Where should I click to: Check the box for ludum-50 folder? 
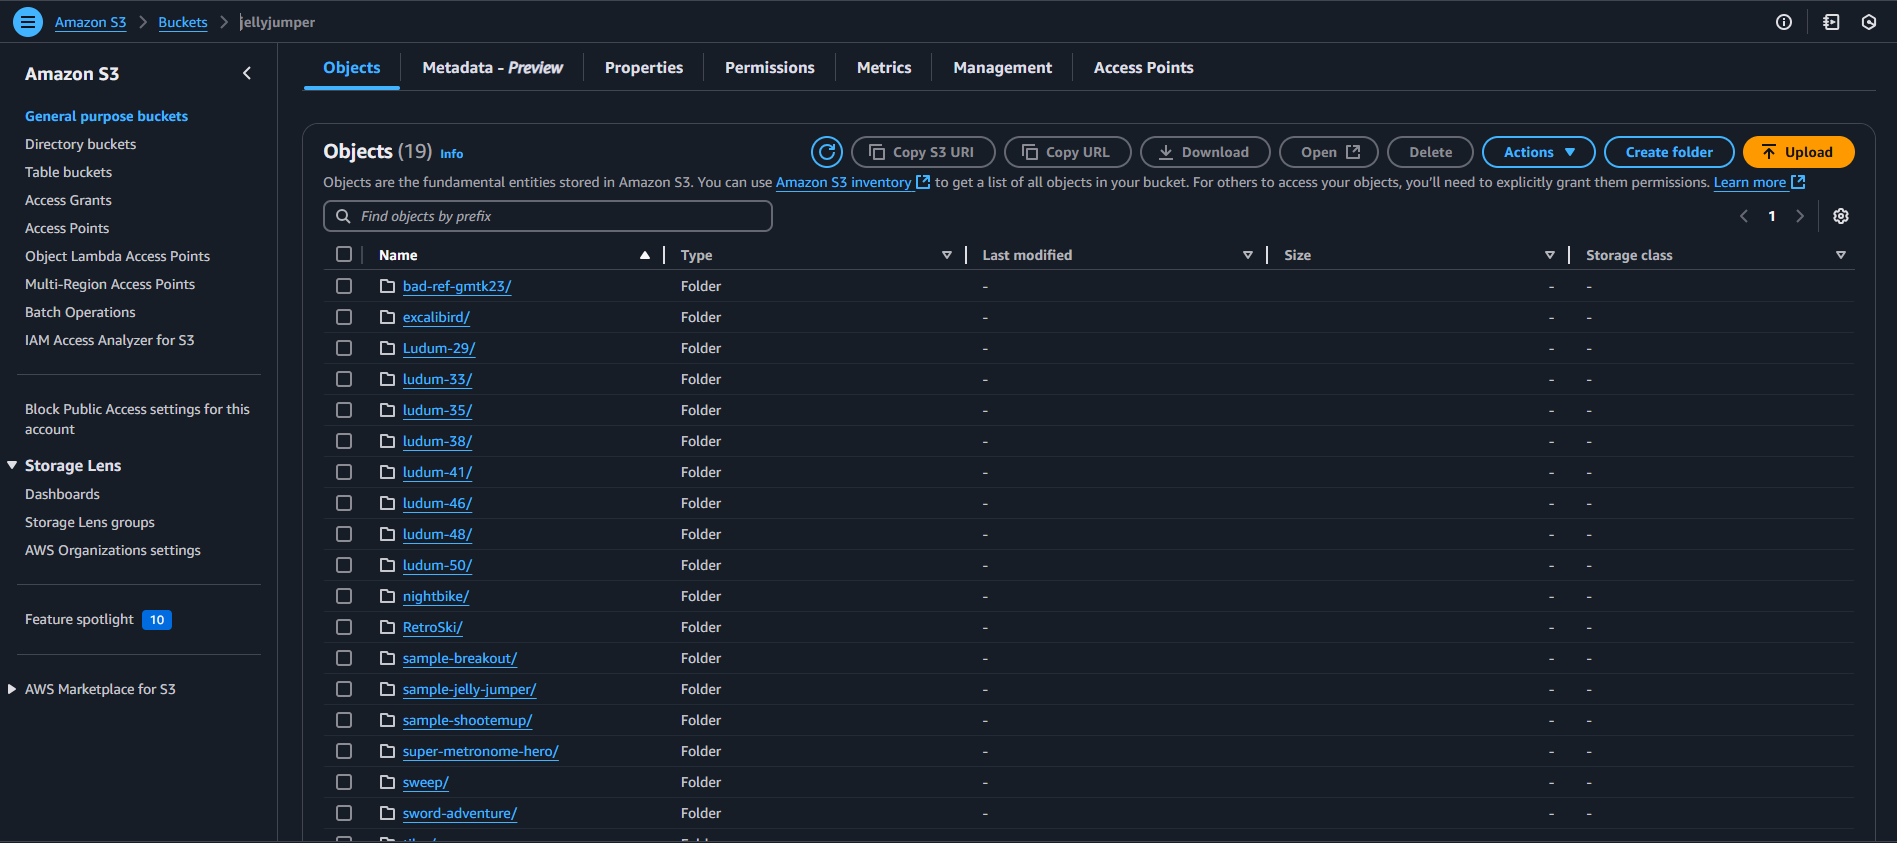(x=344, y=565)
